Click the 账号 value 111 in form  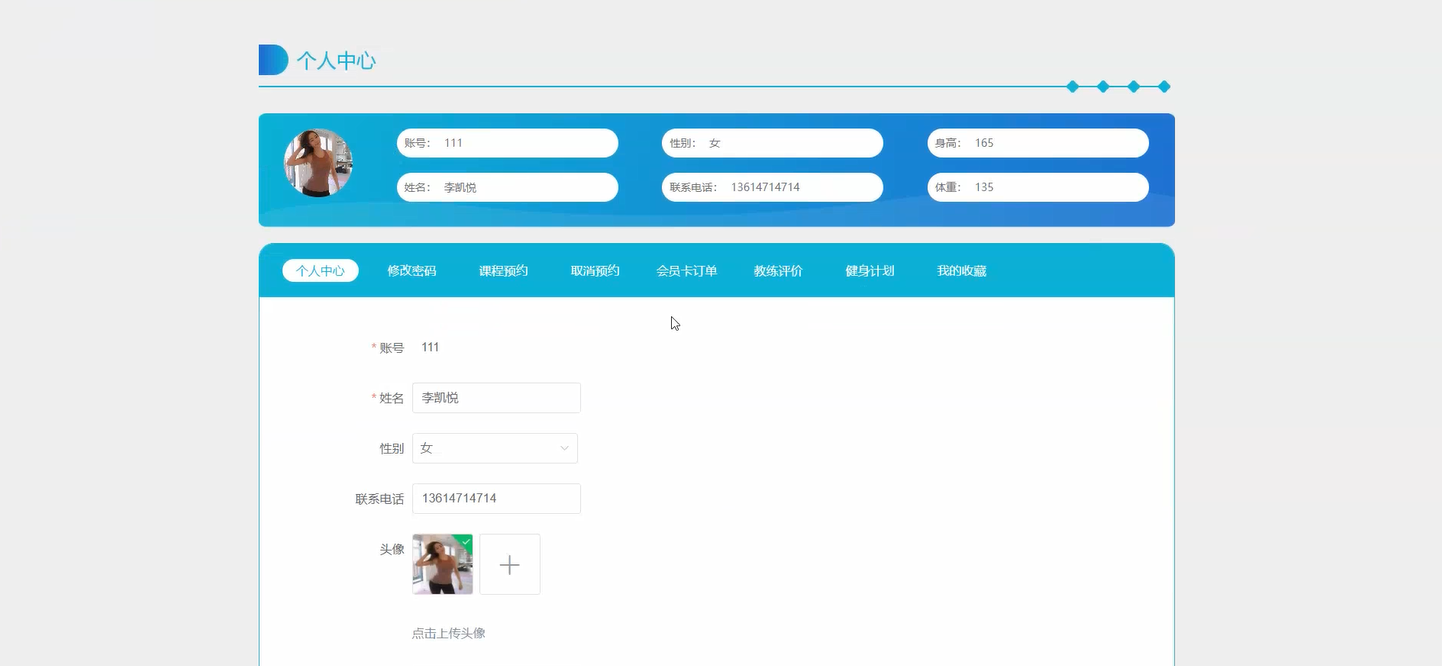430,347
